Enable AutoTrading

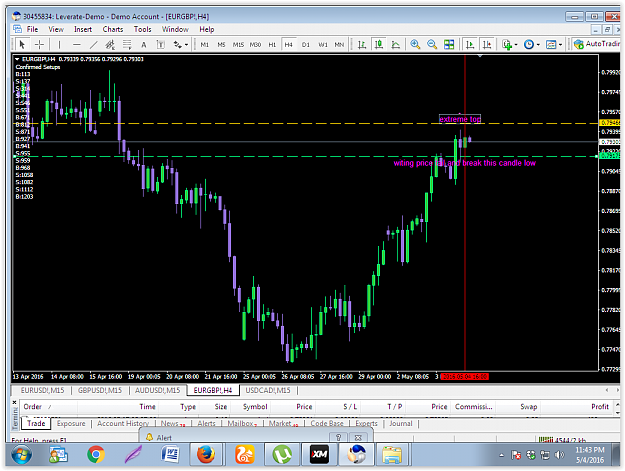coord(596,44)
